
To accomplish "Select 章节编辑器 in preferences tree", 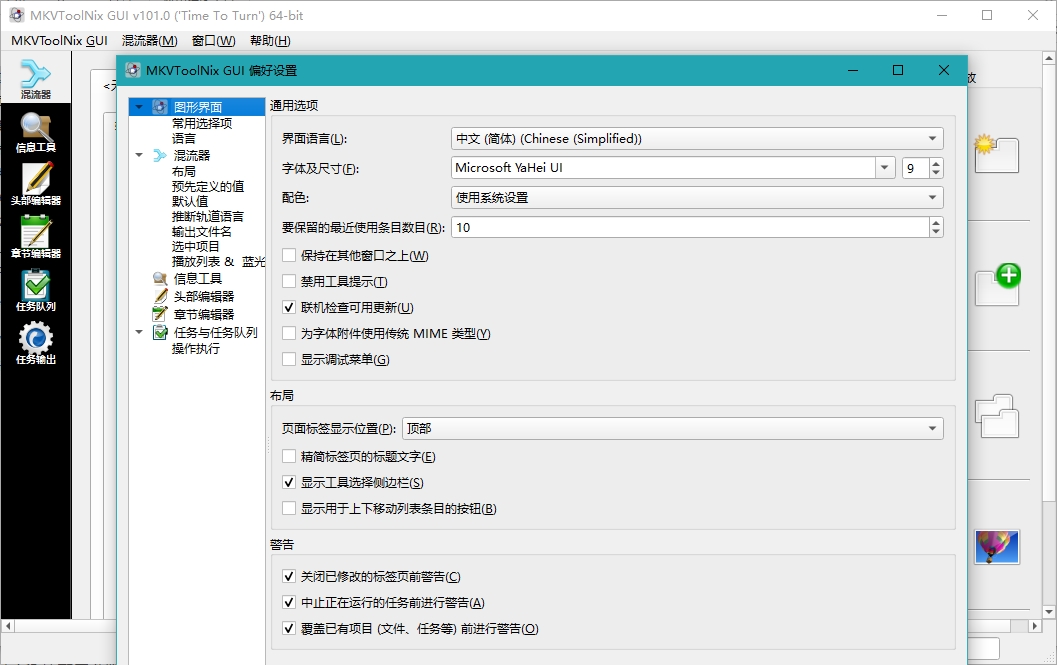I will tap(203, 314).
